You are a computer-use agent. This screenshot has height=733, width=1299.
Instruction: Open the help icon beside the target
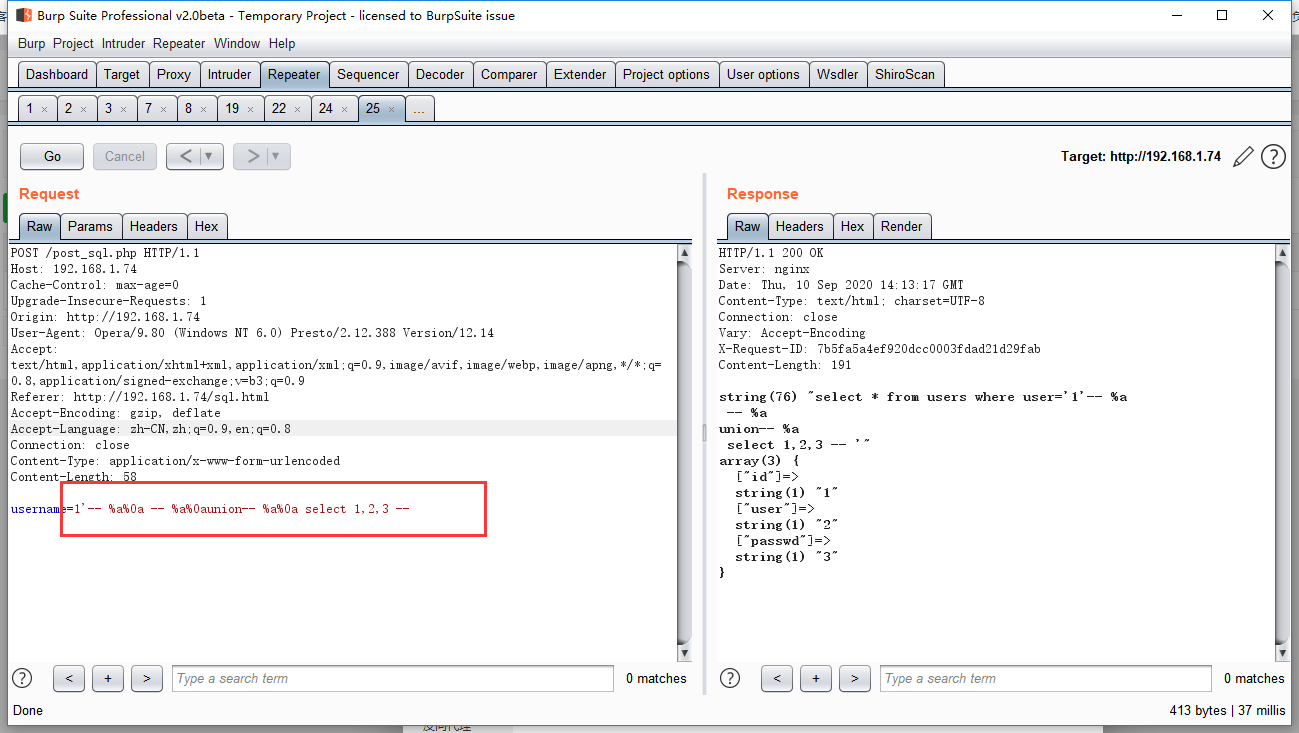tap(1273, 157)
